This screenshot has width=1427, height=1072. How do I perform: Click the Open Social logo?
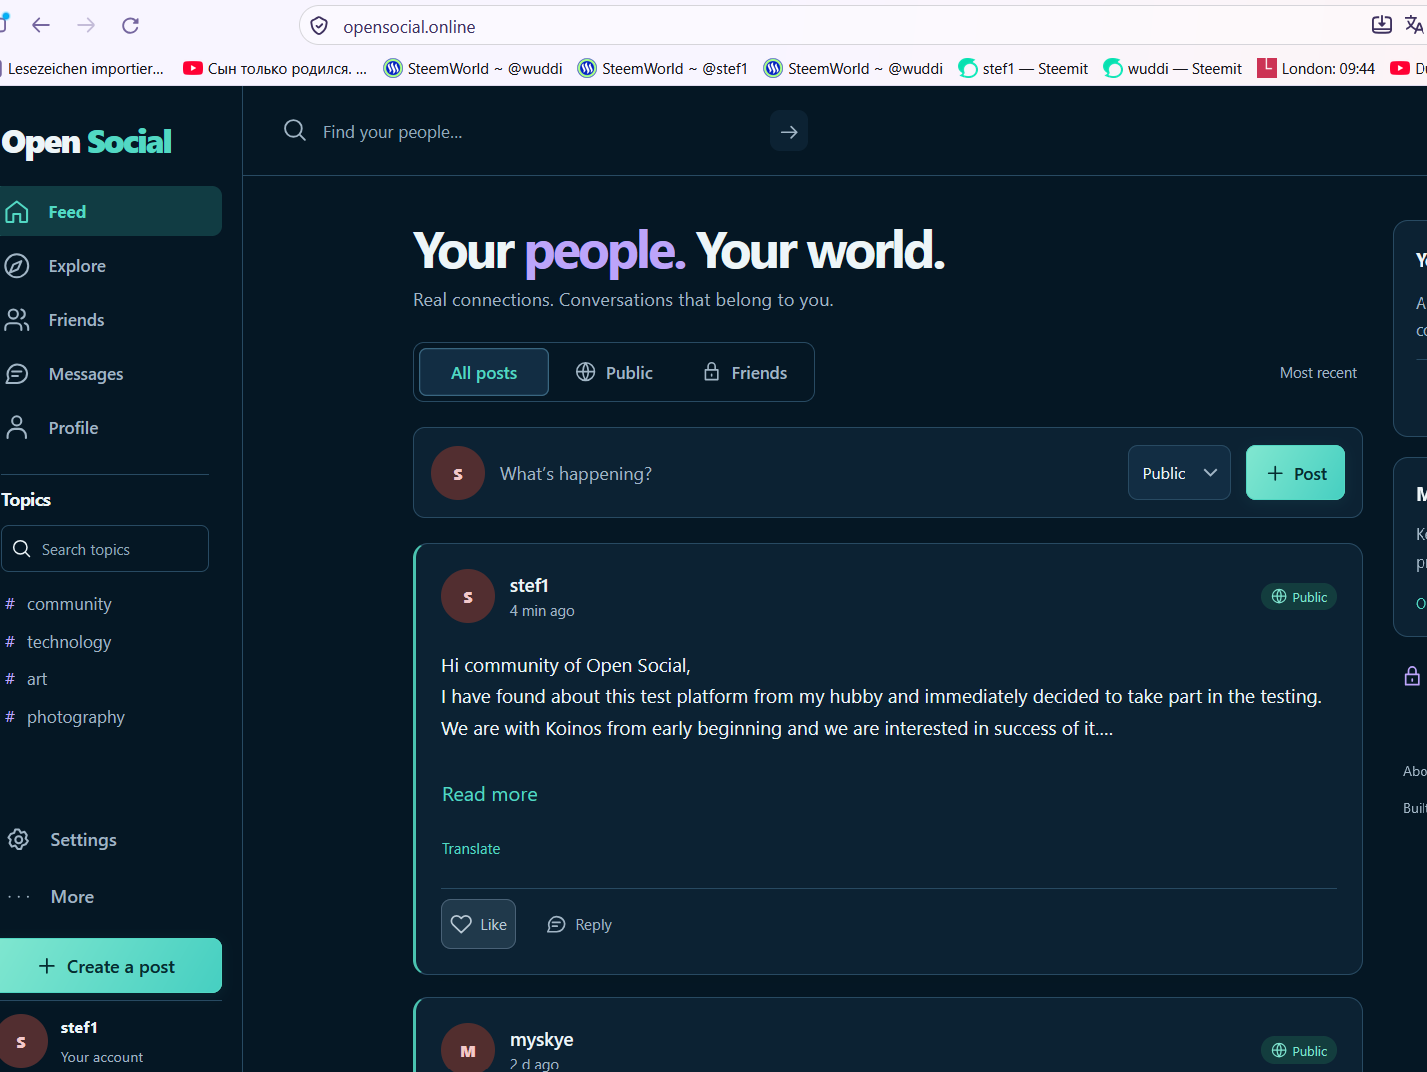[87, 142]
